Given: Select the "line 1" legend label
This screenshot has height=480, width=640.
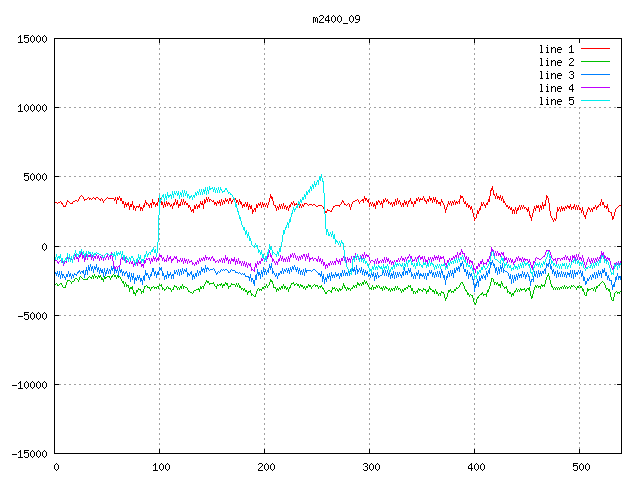Looking at the screenshot, I should click(x=557, y=49).
